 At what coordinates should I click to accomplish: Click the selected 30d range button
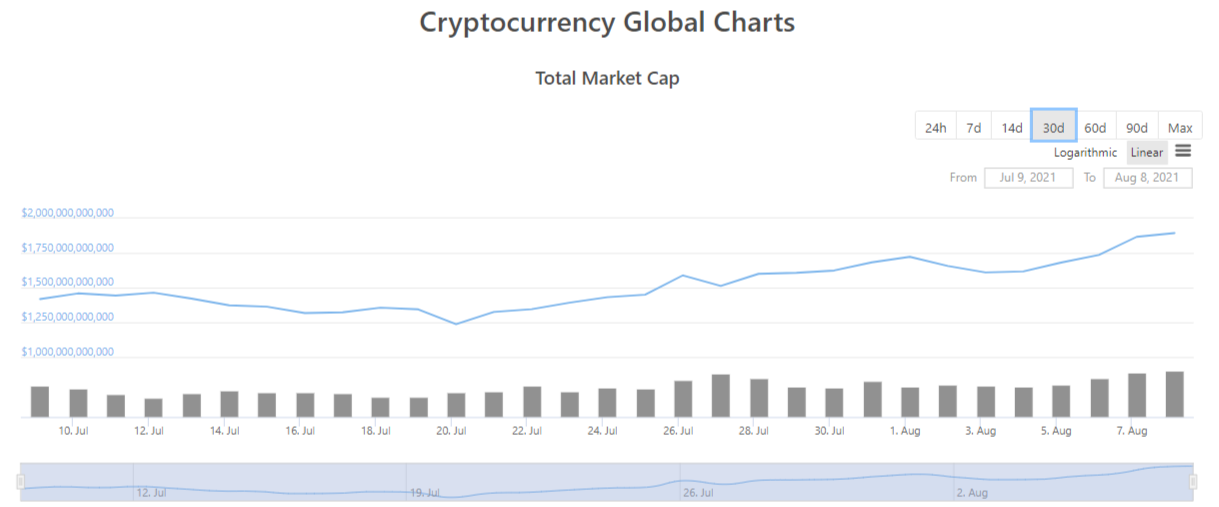1053,127
